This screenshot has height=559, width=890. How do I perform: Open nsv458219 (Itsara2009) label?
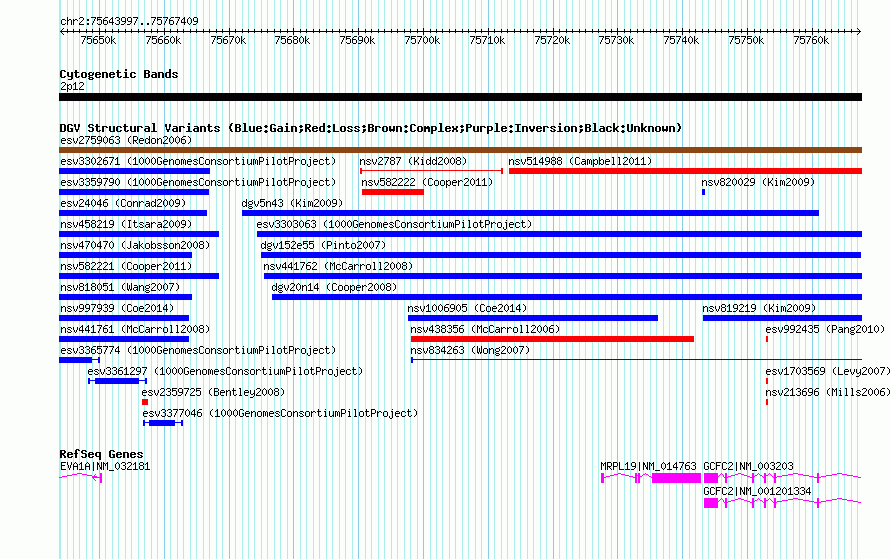coord(126,224)
